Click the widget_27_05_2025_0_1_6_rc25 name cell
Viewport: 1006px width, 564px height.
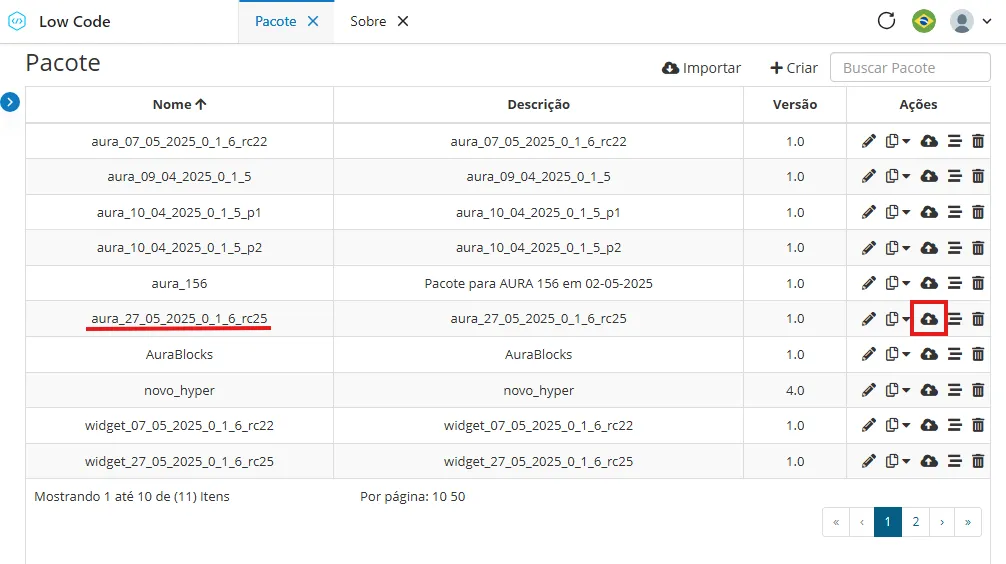point(179,461)
